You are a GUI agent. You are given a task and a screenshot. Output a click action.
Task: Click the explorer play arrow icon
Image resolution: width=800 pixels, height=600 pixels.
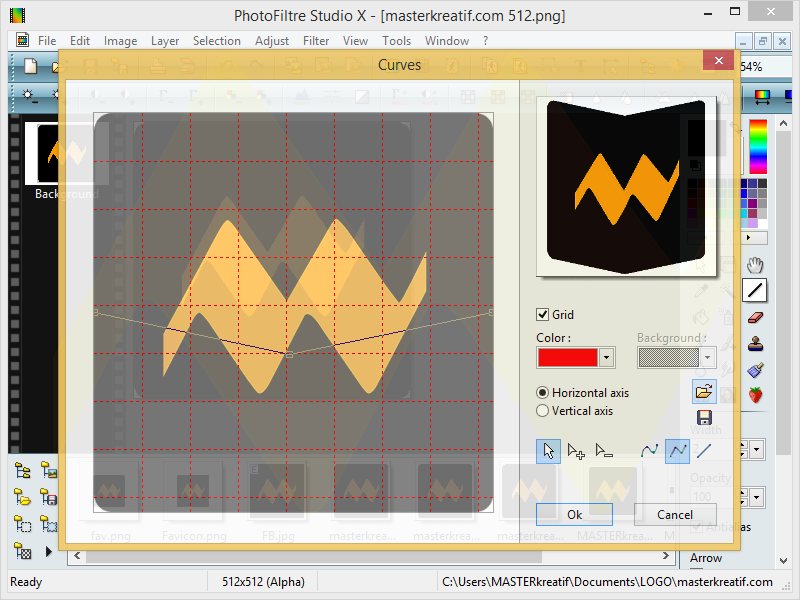48,551
